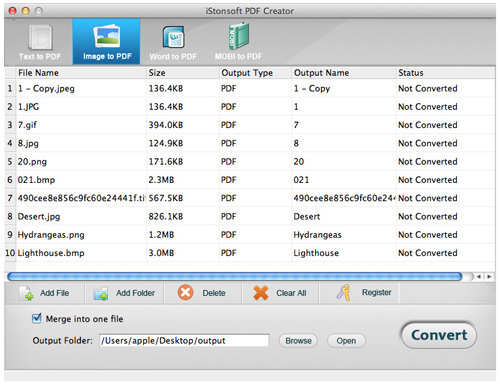This screenshot has width=500, height=386.
Task: Click the size cell '1.2MB'
Action: click(161, 235)
